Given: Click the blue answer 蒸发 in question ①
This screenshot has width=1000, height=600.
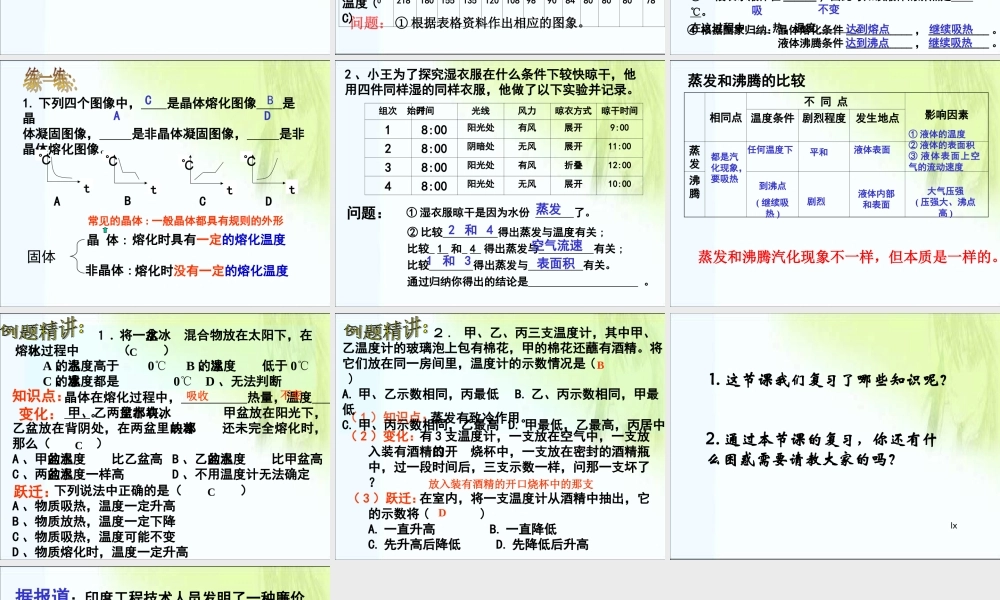Looking at the screenshot, I should (548, 209).
